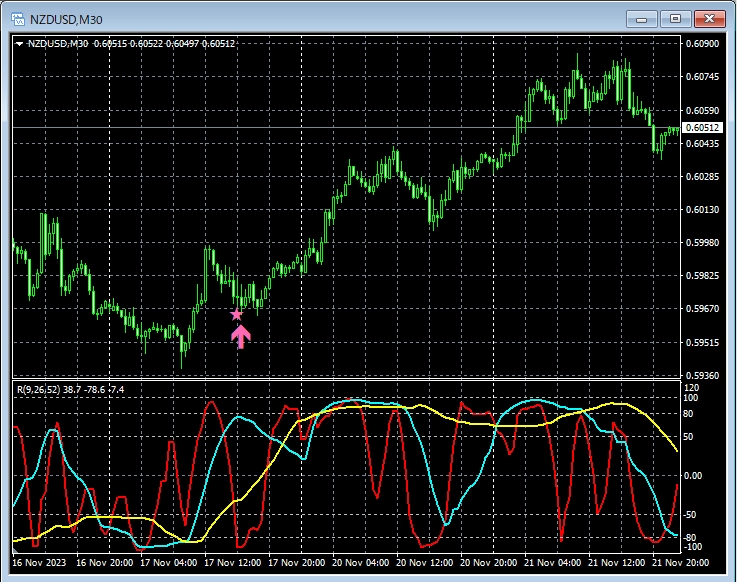Image resolution: width=738 pixels, height=582 pixels.
Task: Click the 0.60900 level on price scale
Action: coord(704,44)
